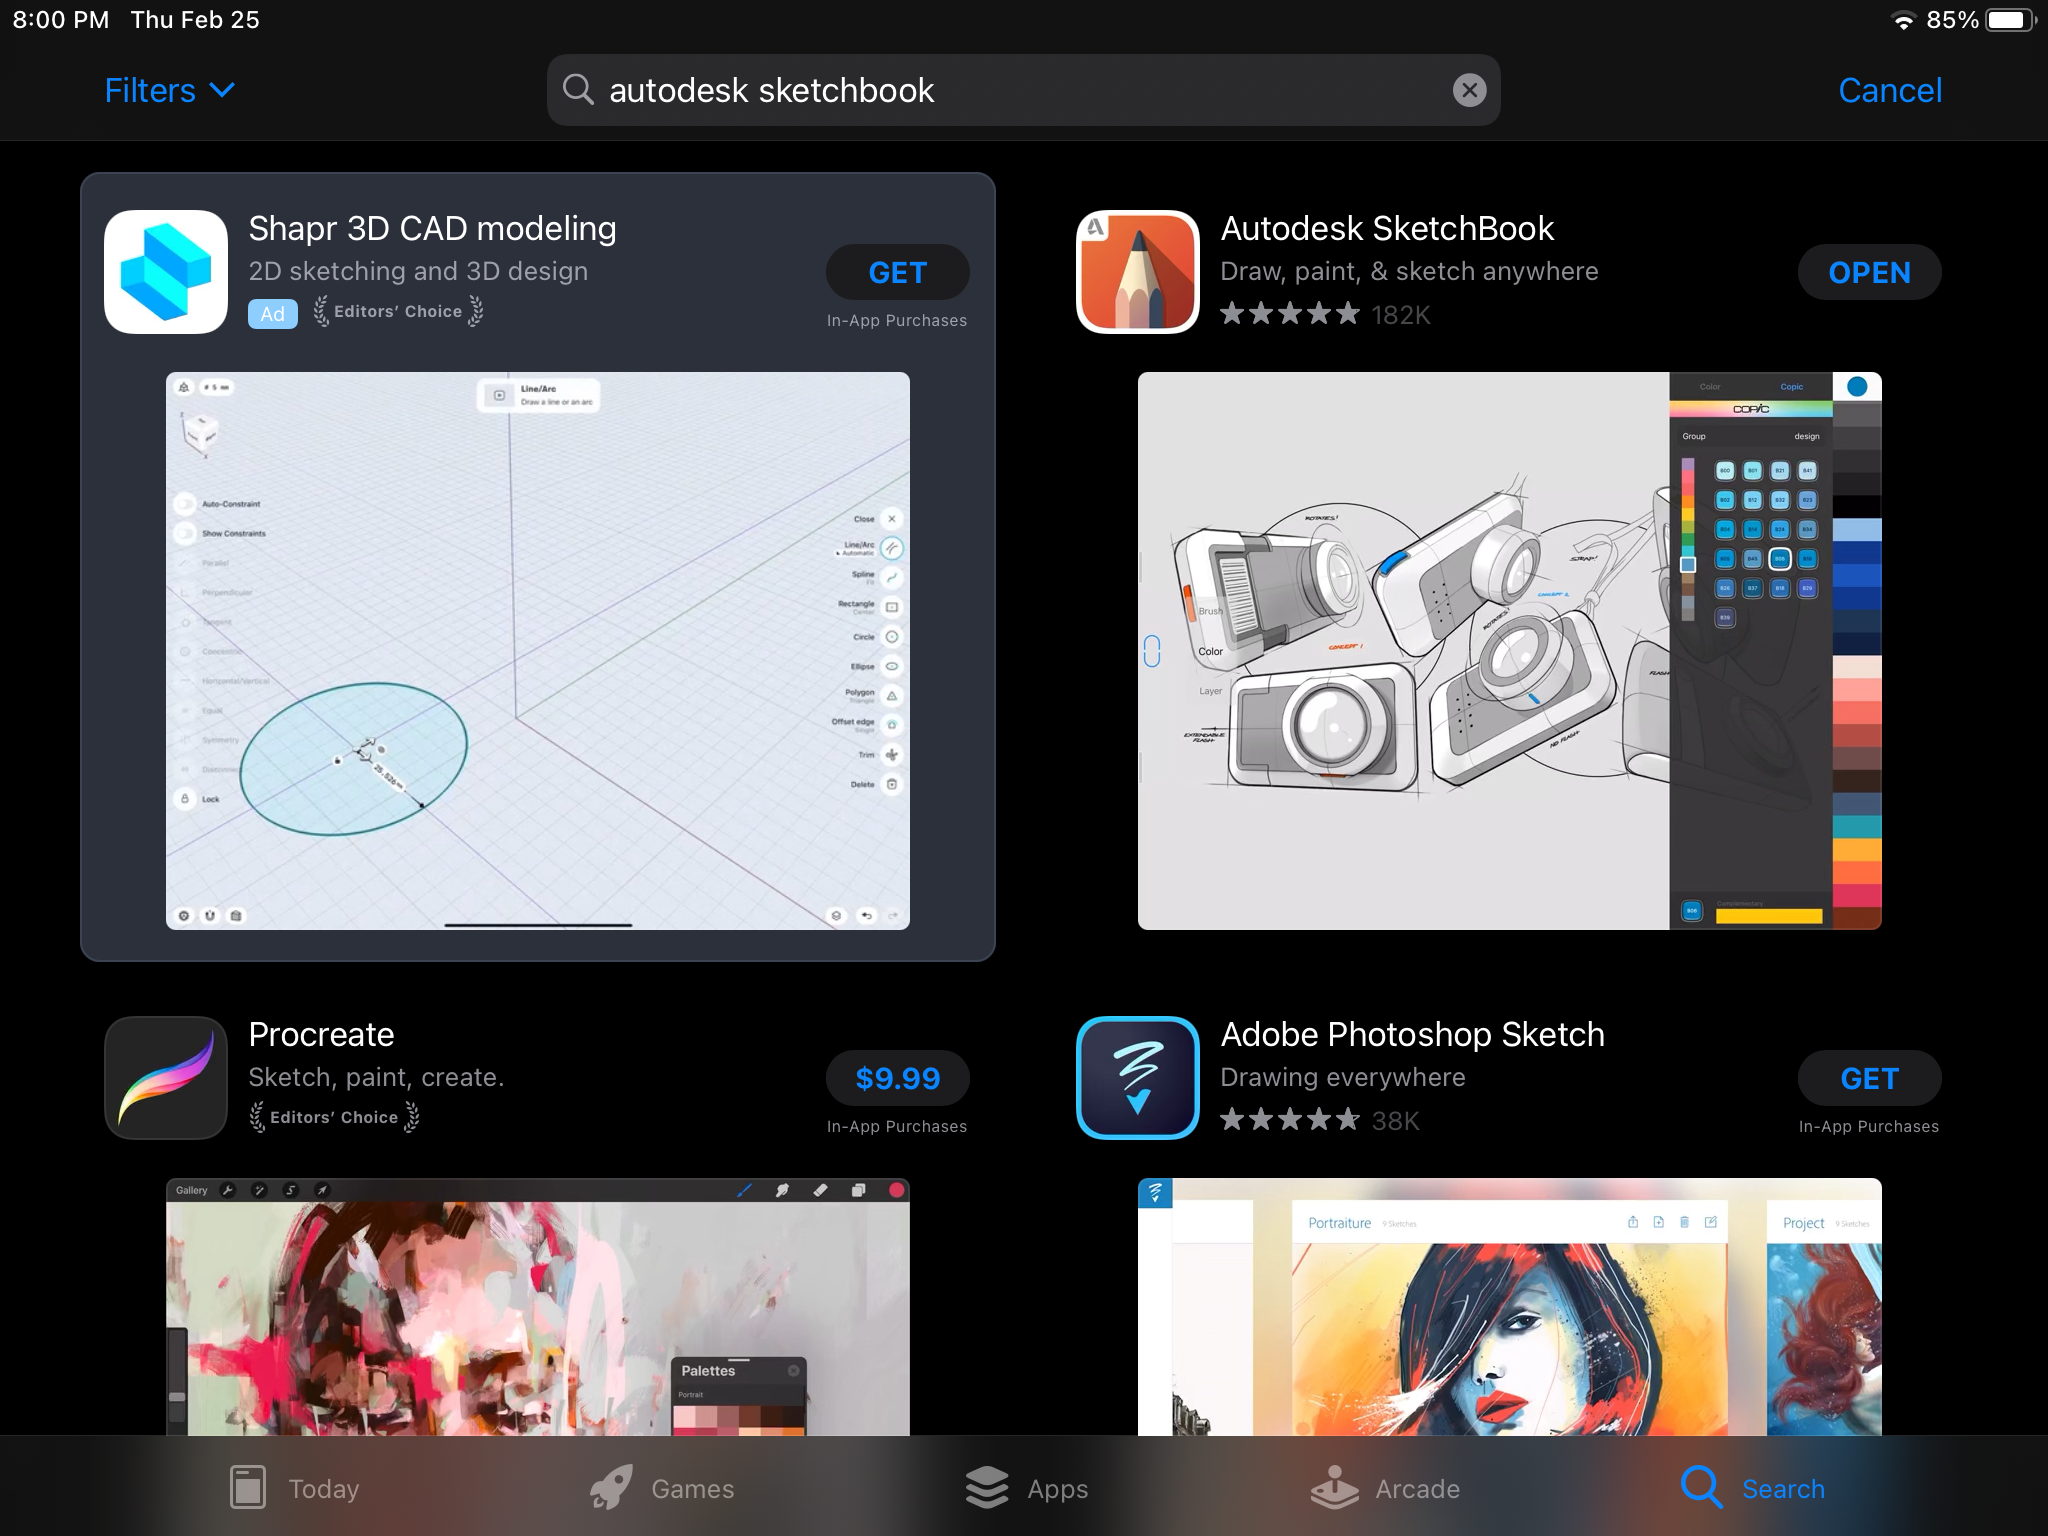The image size is (2048, 1536).
Task: Get Shapr 3D CAD modeling
Action: pos(897,272)
